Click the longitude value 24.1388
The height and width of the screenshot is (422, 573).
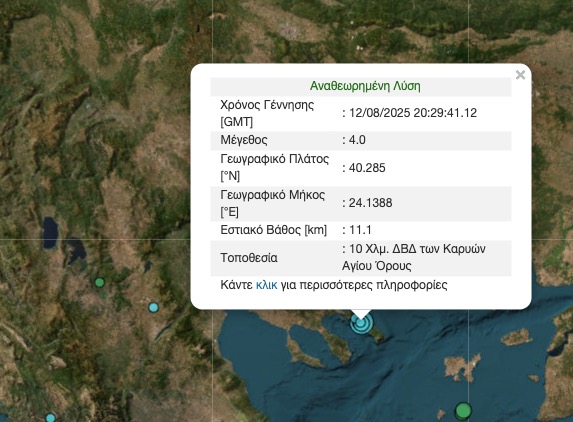(x=370, y=203)
